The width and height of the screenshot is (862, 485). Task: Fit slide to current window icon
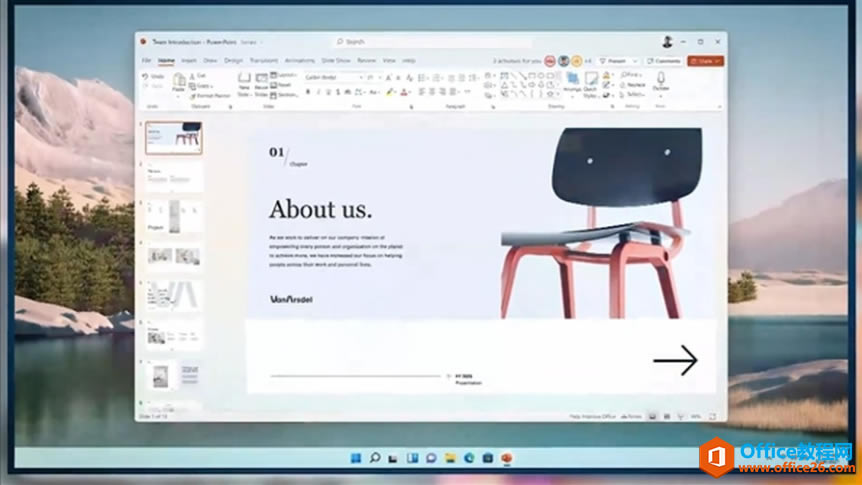[712, 417]
